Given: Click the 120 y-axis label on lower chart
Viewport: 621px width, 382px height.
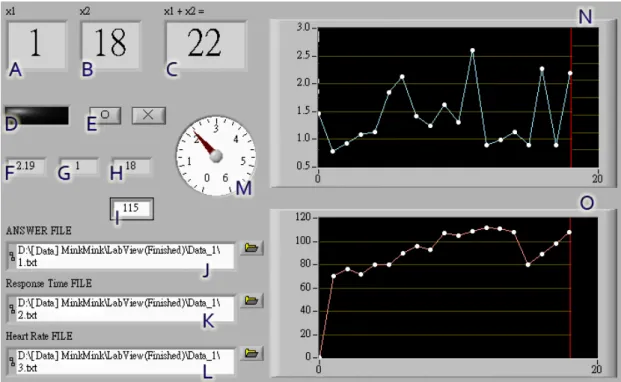Looking at the screenshot, I should [x=303, y=217].
